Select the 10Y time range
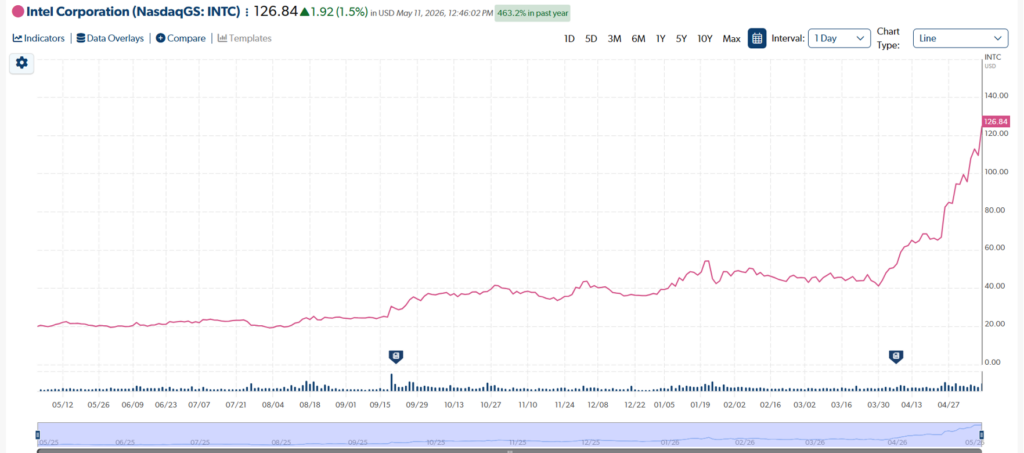This screenshot has width=1024, height=453. pyautogui.click(x=705, y=39)
